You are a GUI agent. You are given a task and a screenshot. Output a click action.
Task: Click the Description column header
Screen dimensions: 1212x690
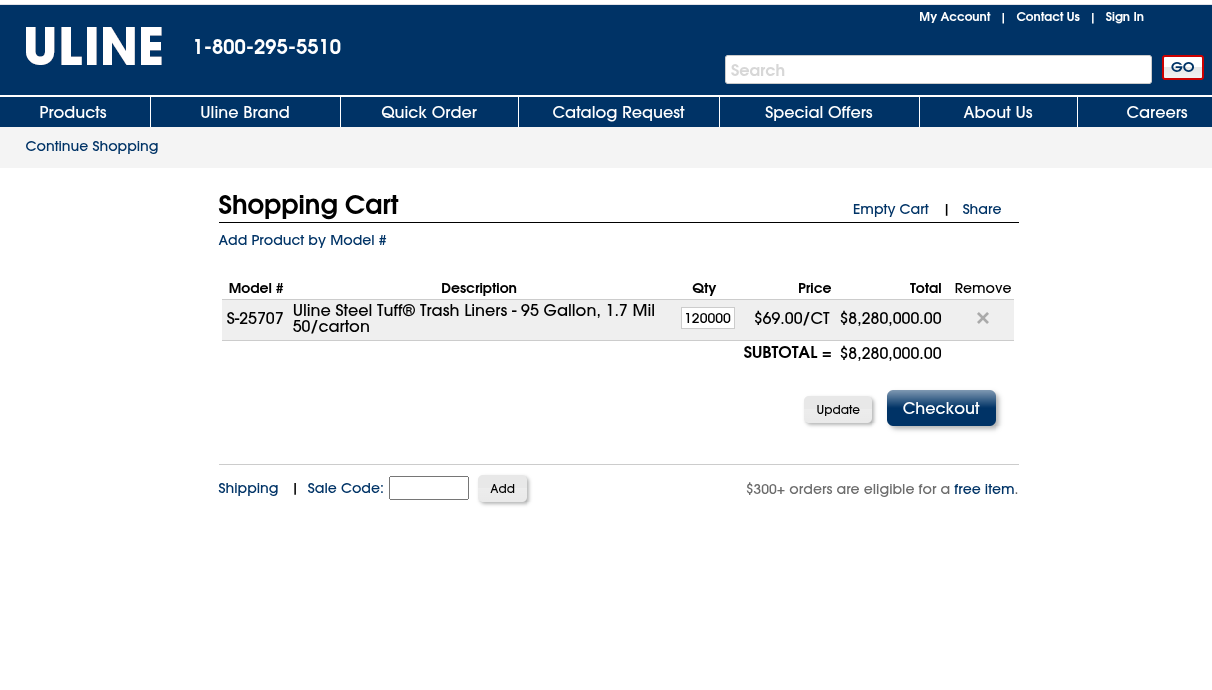pyautogui.click(x=479, y=288)
